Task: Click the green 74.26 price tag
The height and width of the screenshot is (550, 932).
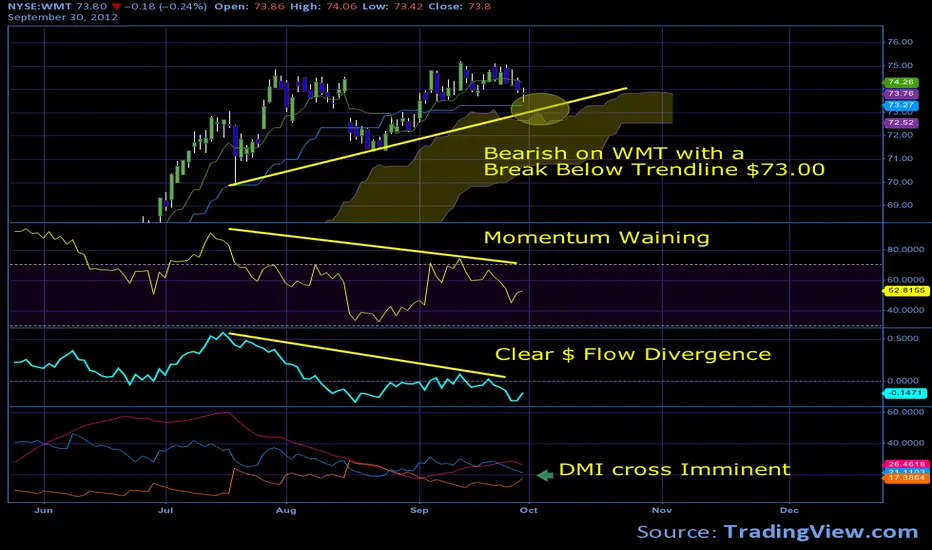Action: (x=900, y=82)
